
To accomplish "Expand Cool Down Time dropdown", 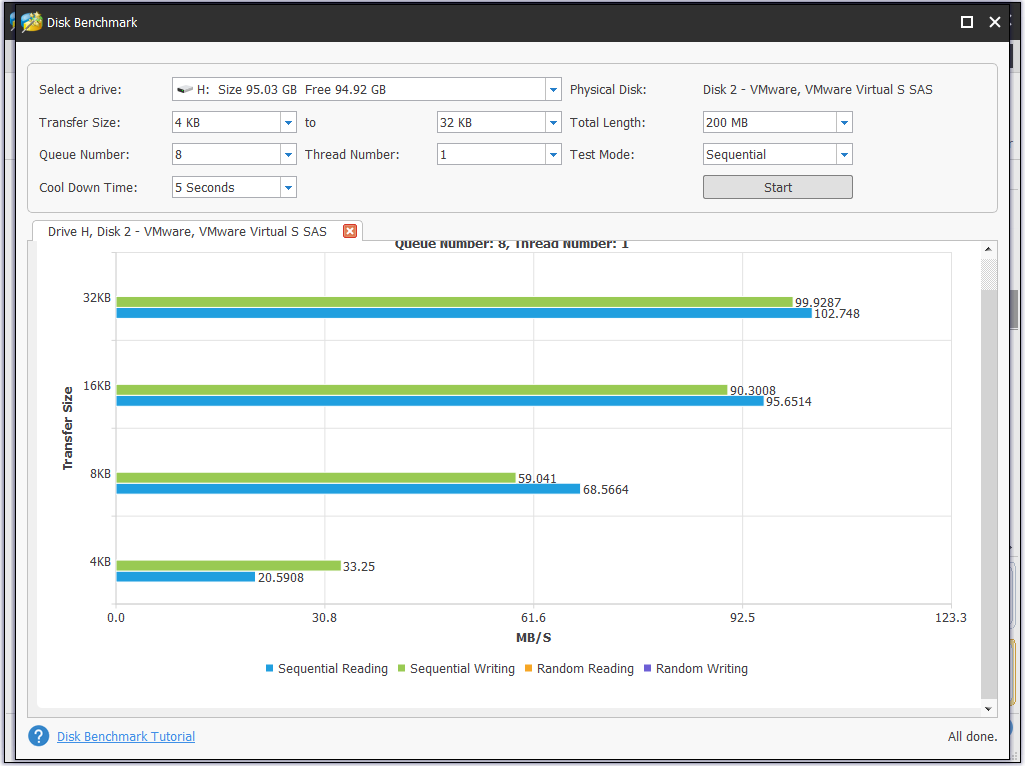I will pyautogui.click(x=288, y=188).
